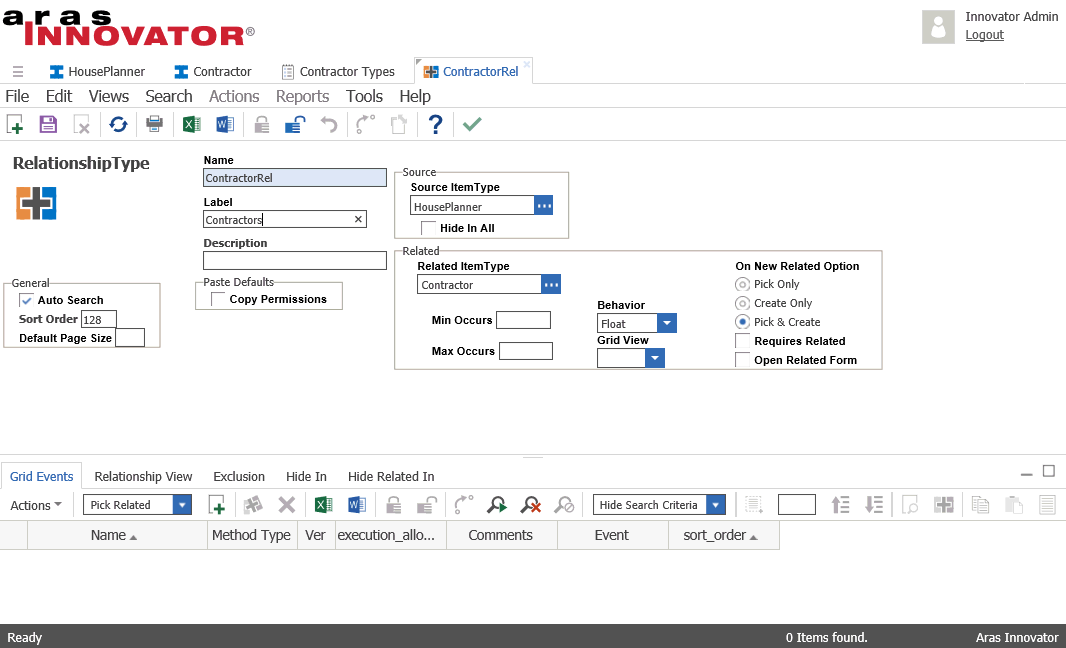Open the Help menu

(x=415, y=97)
